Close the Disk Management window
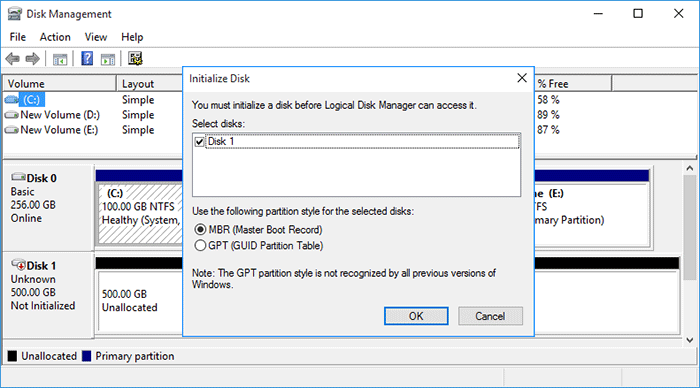Image resolution: width=700 pixels, height=388 pixels. [678, 14]
